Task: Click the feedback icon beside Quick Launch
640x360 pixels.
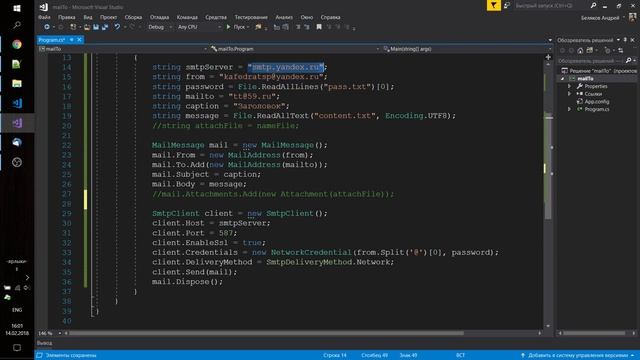Action: [507, 5]
